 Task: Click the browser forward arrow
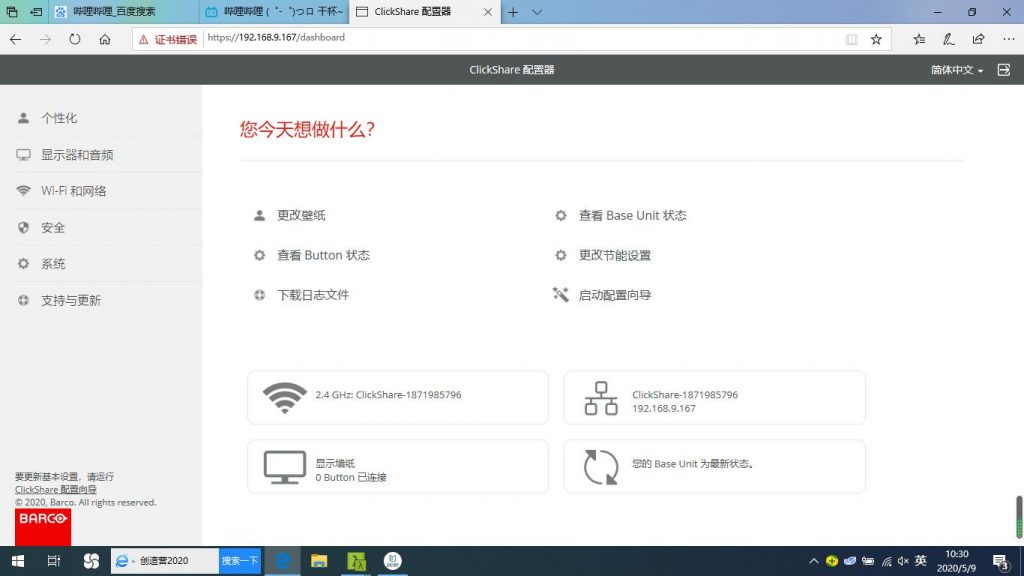tap(45, 39)
